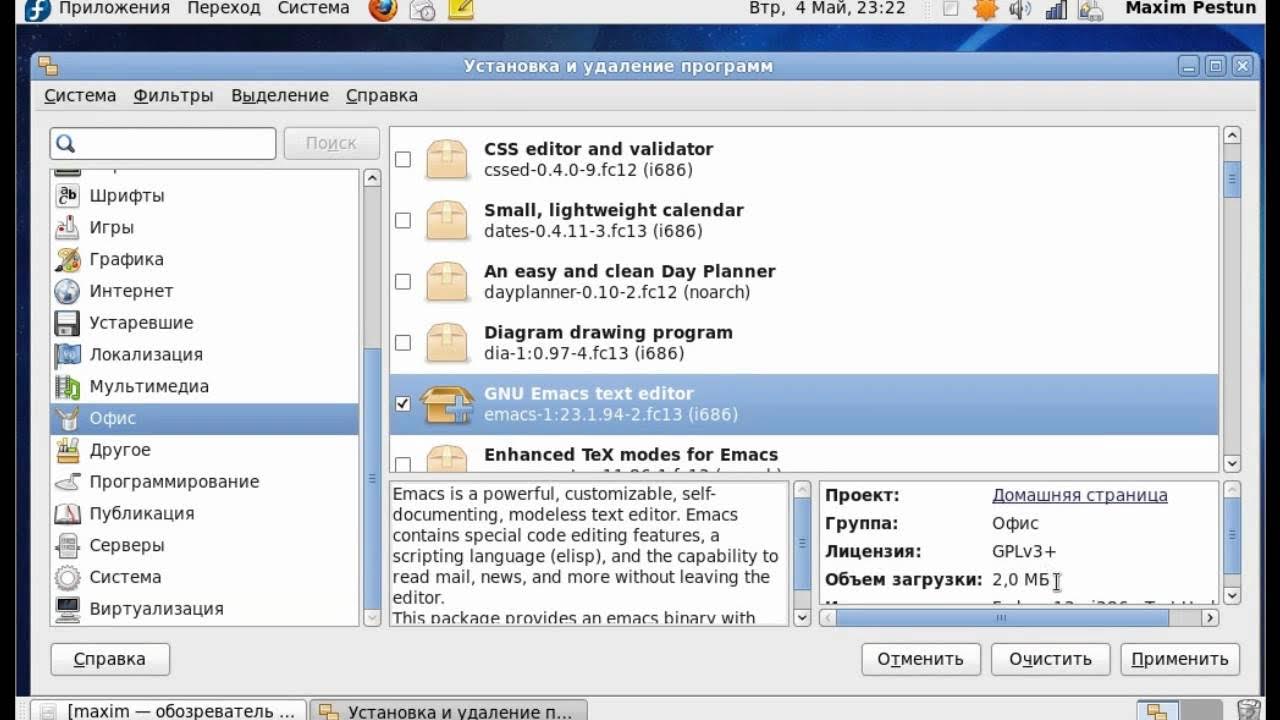1280x720 pixels.
Task: Open the Переход panel menu
Action: tap(224, 9)
